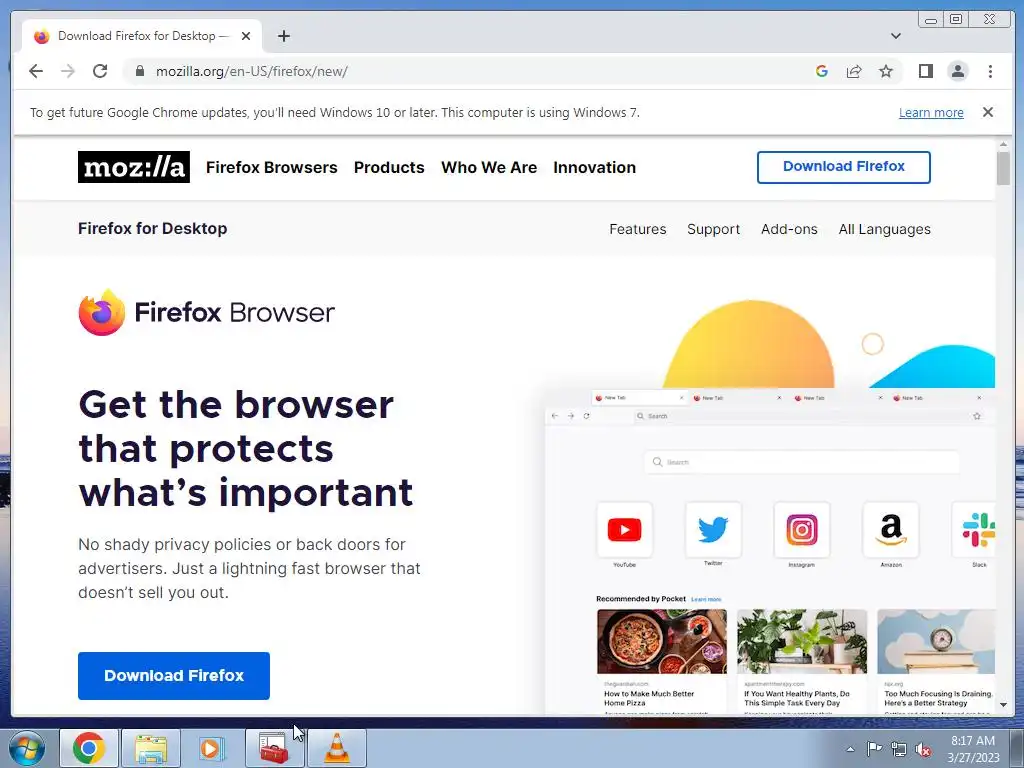Expand the tab search dropdown arrow

click(896, 36)
